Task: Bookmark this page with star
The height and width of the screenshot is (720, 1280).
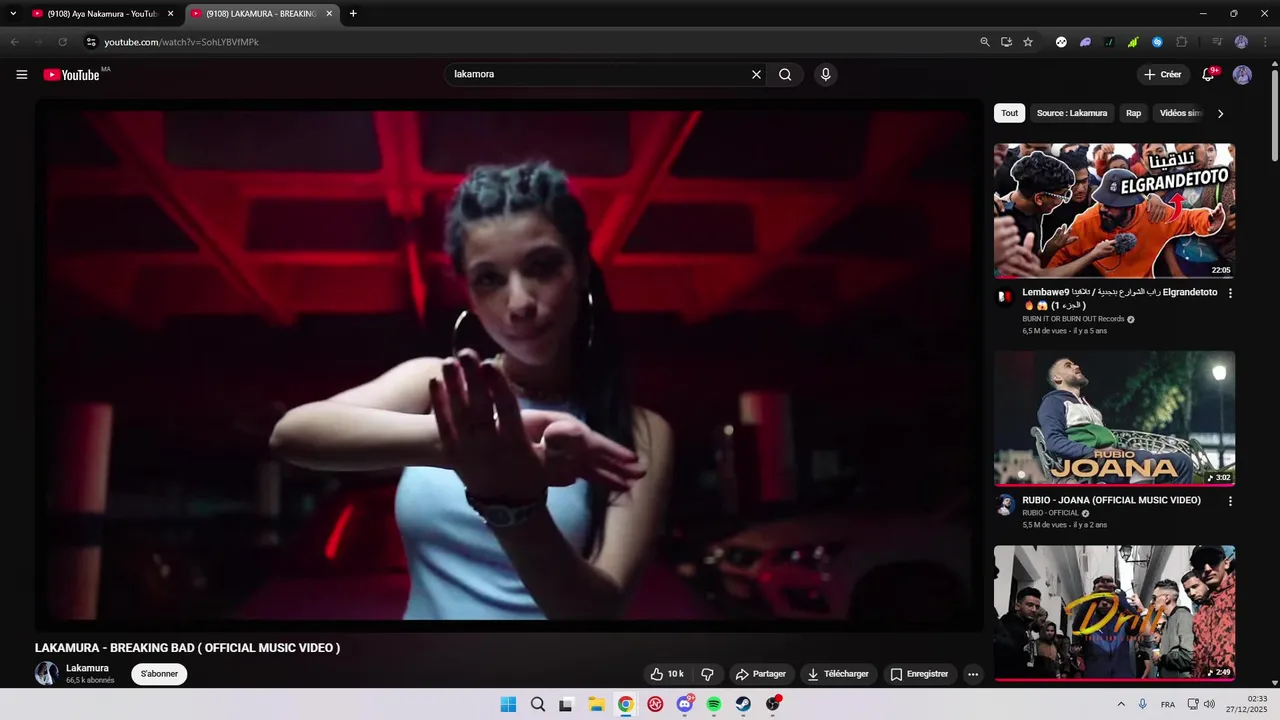Action: pyautogui.click(x=1027, y=42)
